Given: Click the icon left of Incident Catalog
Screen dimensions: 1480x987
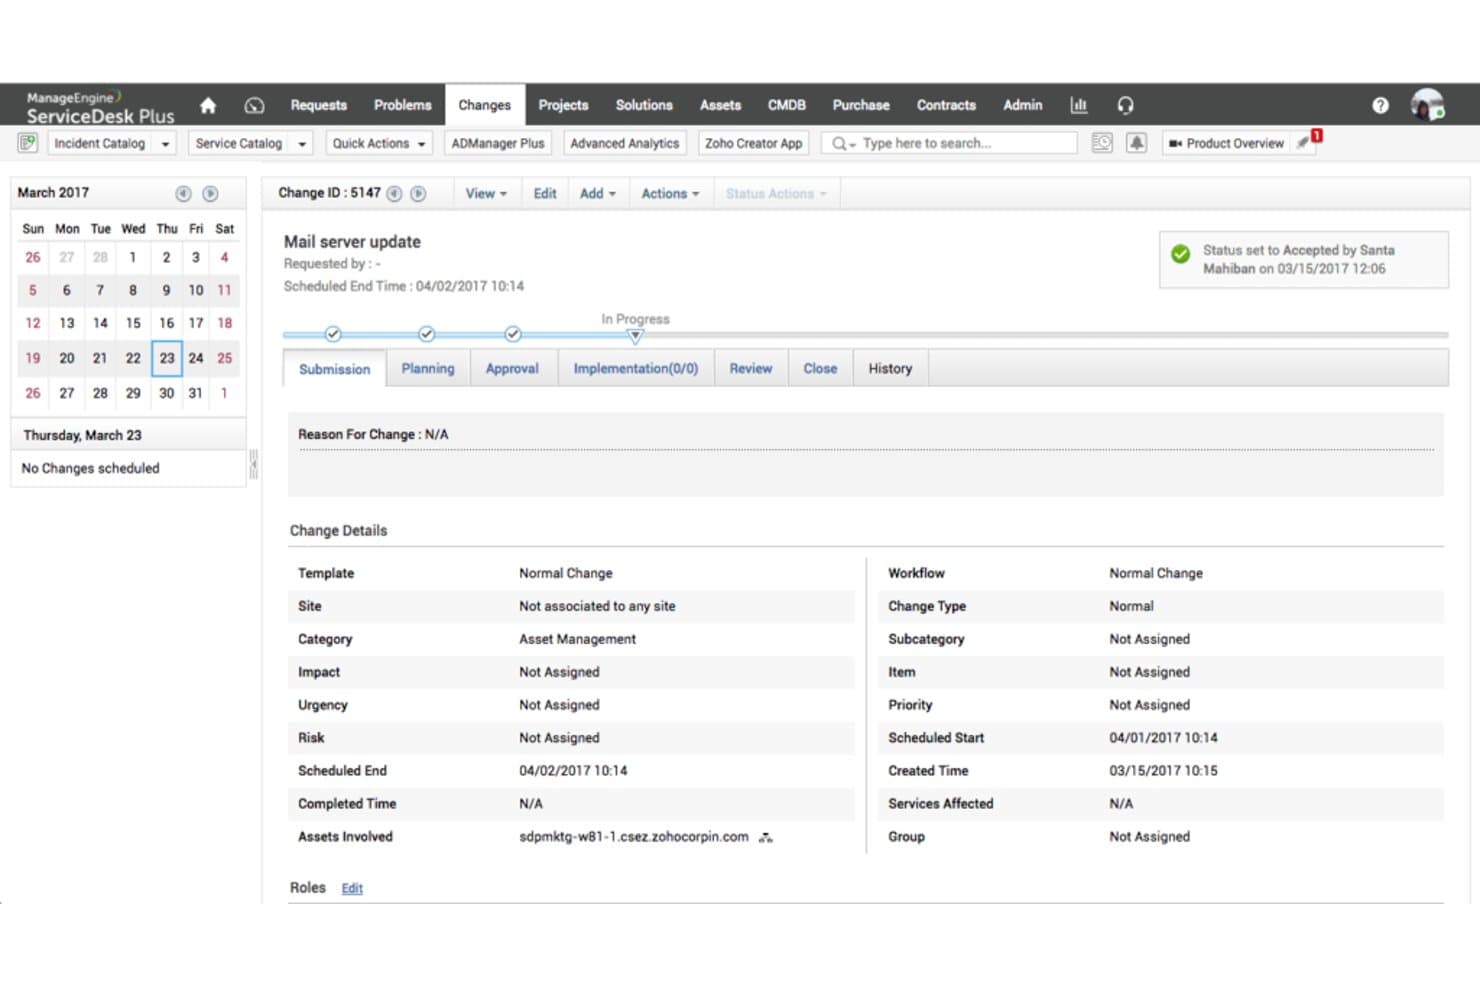Looking at the screenshot, I should click(28, 143).
